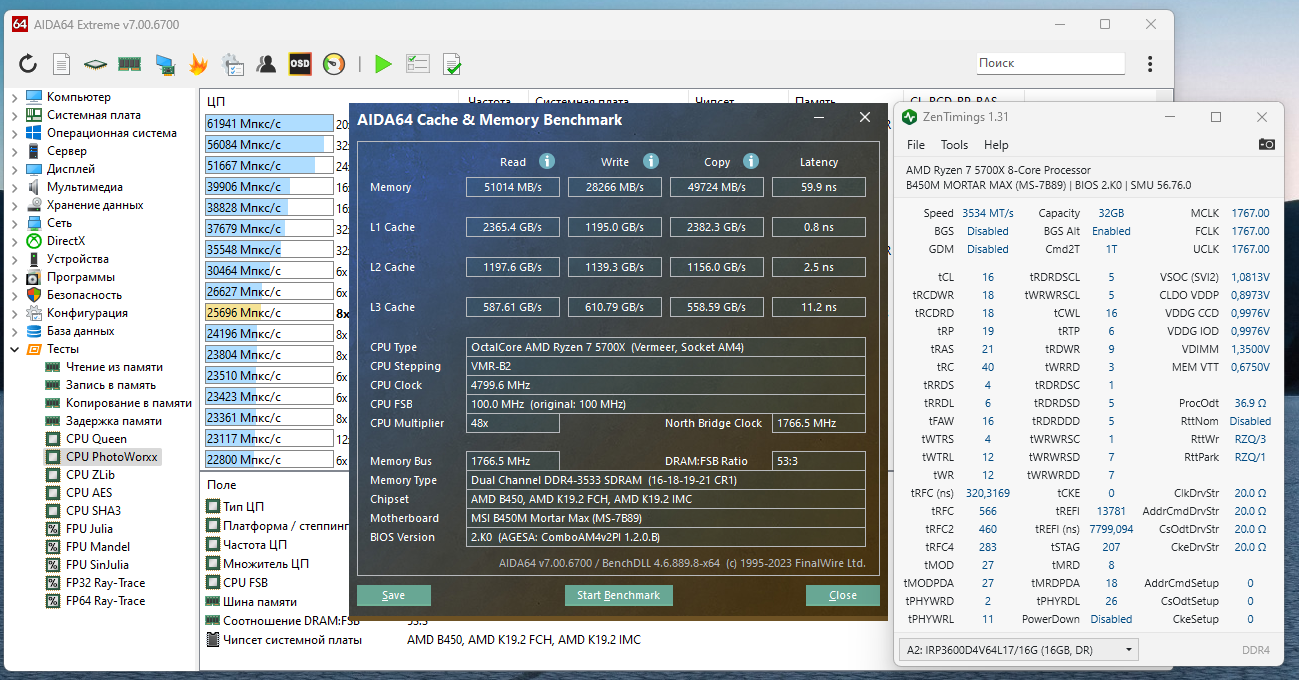Click the highlighted 25696 Мпкс/с result row

click(x=268, y=312)
